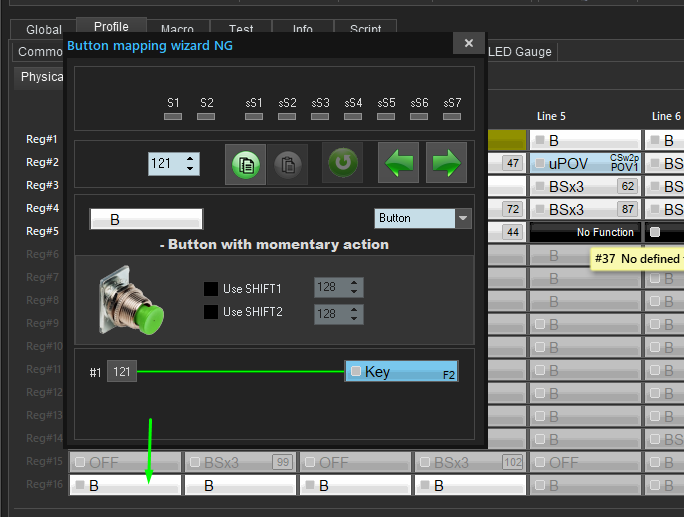Select the uPOV cell in Line 5
This screenshot has height=517, width=684.
585,163
